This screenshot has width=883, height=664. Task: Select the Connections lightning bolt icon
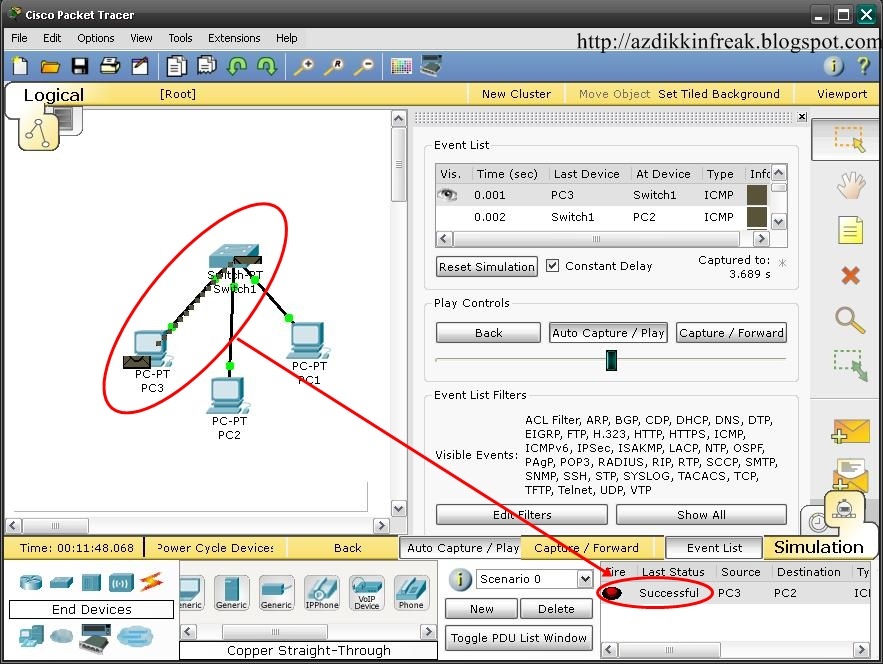tap(151, 581)
